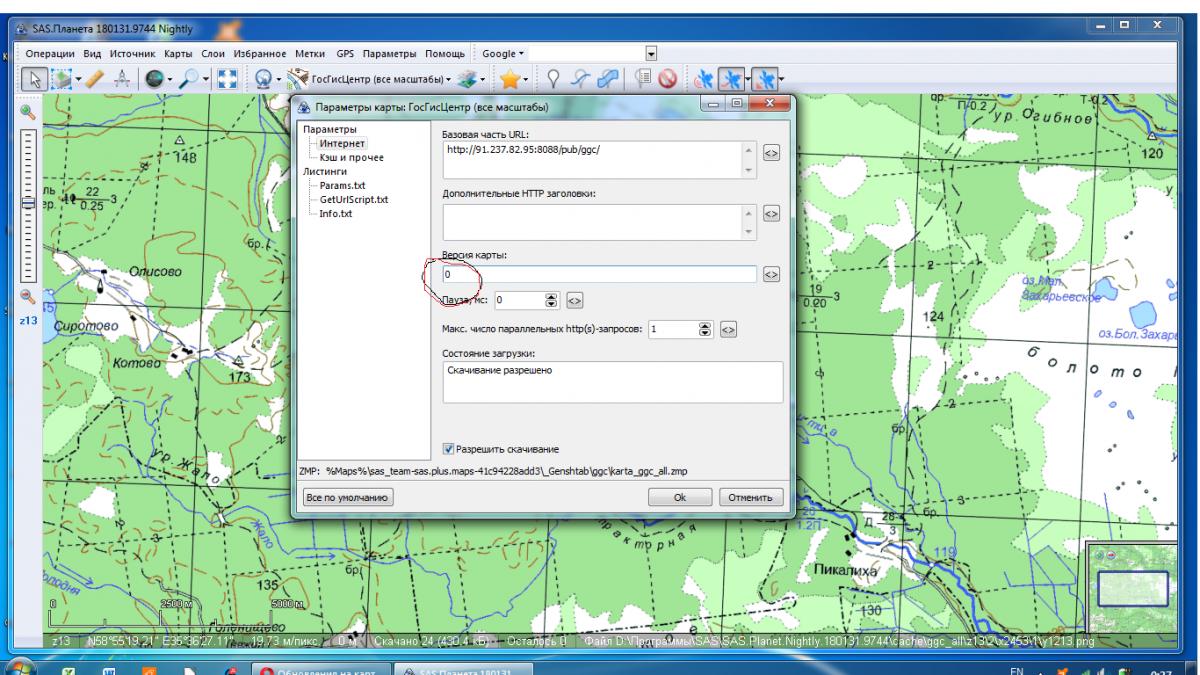Click the vertical zoom level slider

[x=28, y=203]
